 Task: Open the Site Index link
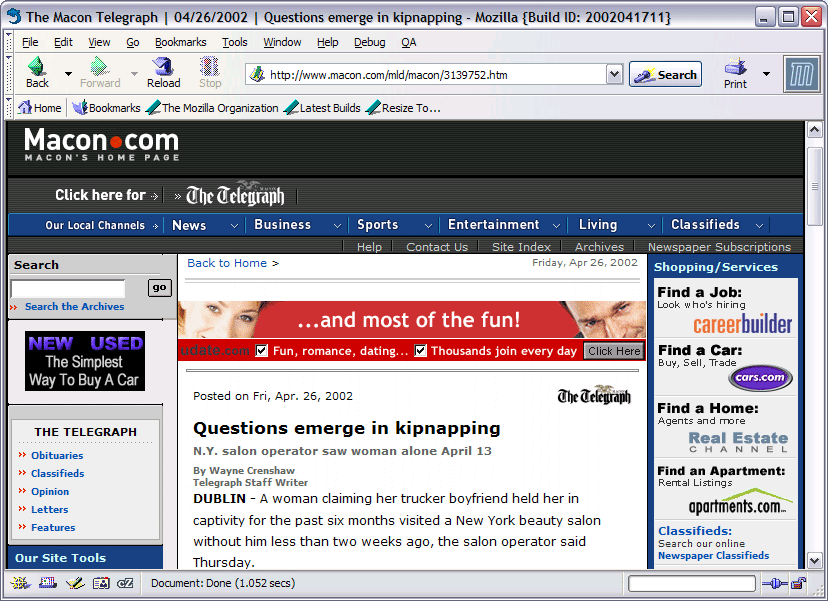tap(521, 247)
